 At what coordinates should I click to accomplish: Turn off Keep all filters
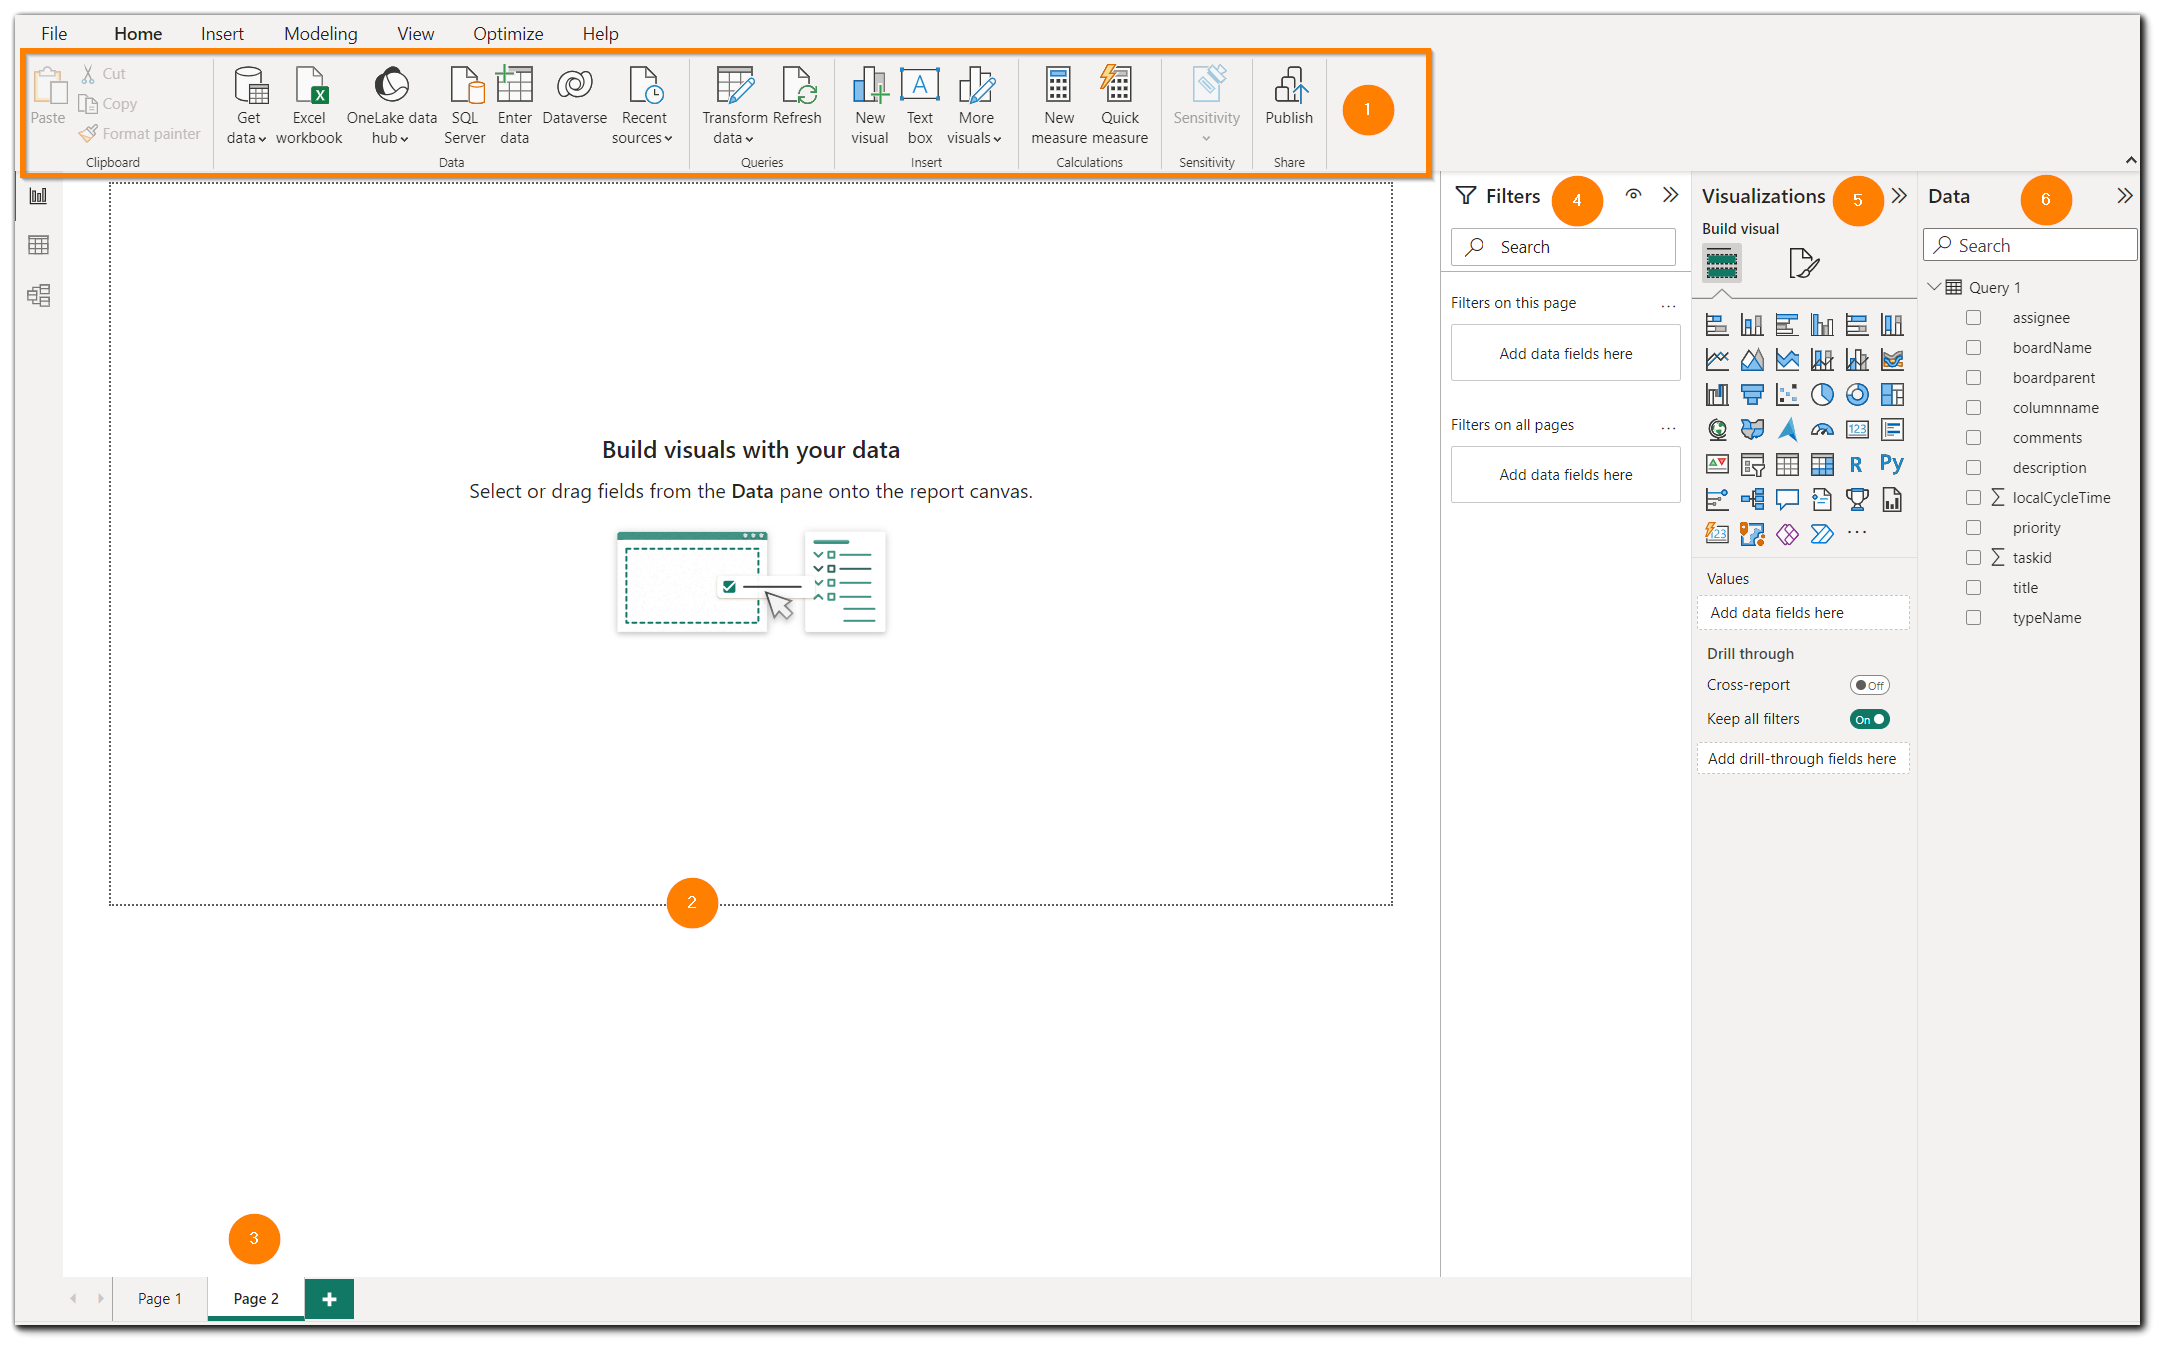1869,719
